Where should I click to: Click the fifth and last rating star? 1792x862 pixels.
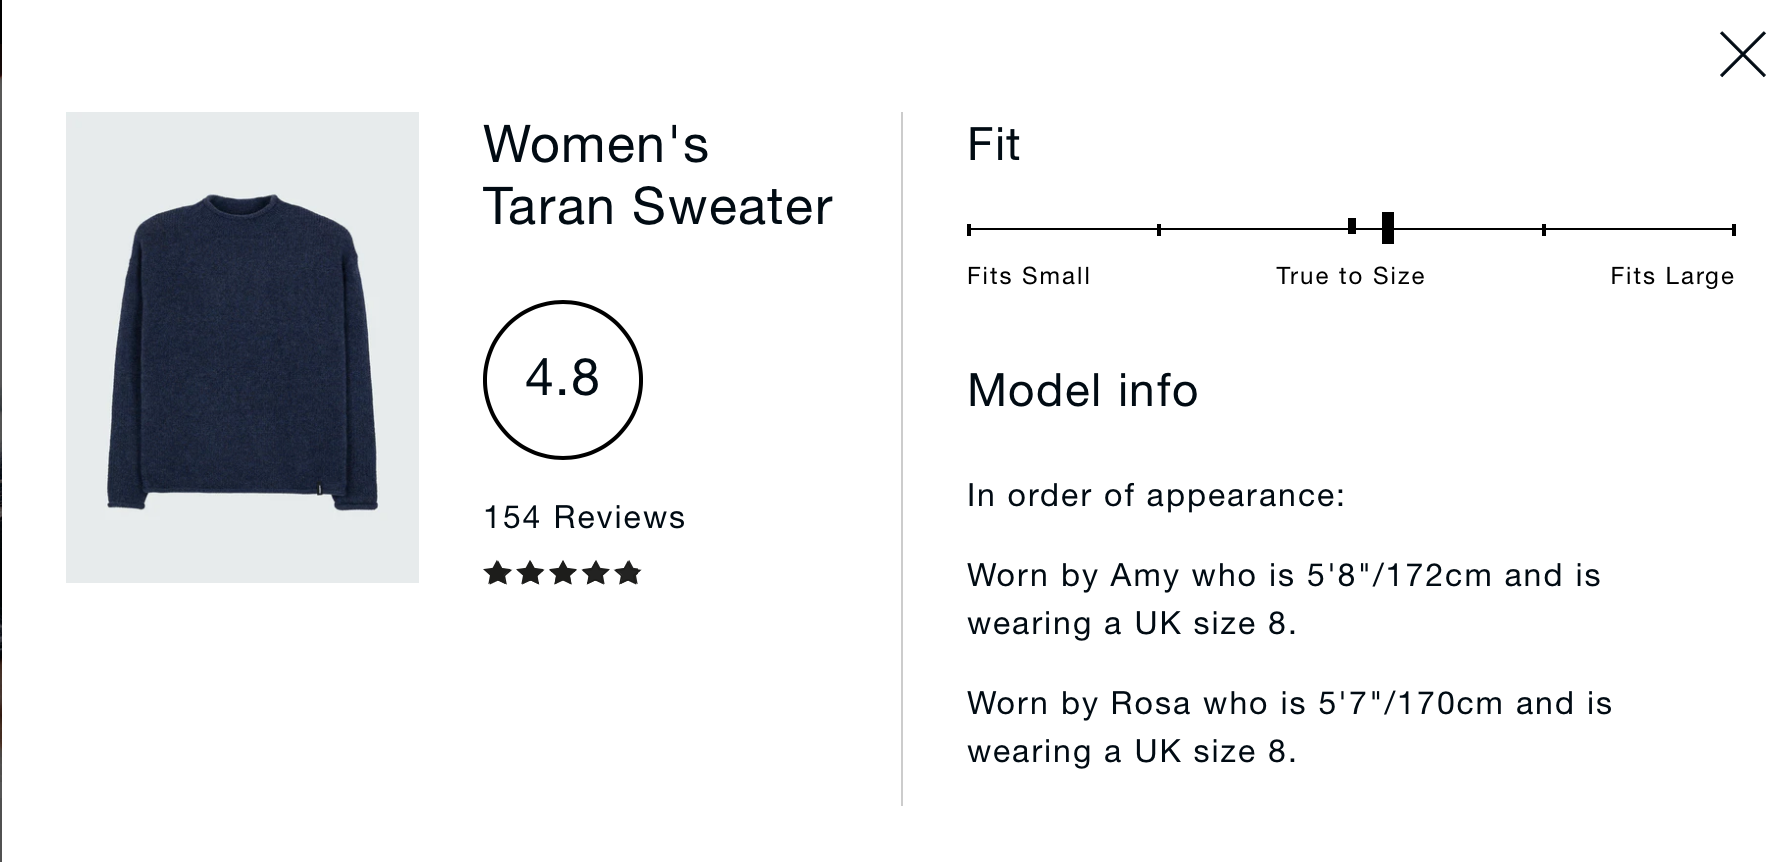[x=628, y=573]
